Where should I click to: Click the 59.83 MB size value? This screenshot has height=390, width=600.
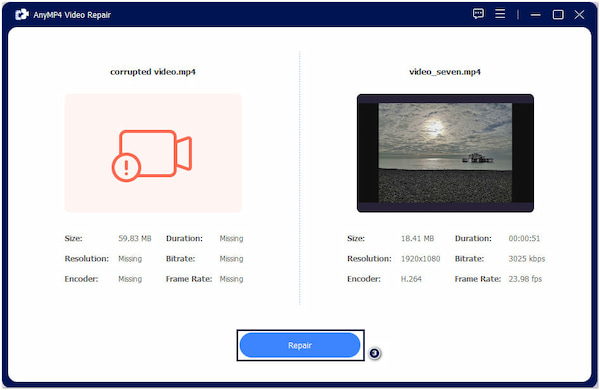[135, 238]
